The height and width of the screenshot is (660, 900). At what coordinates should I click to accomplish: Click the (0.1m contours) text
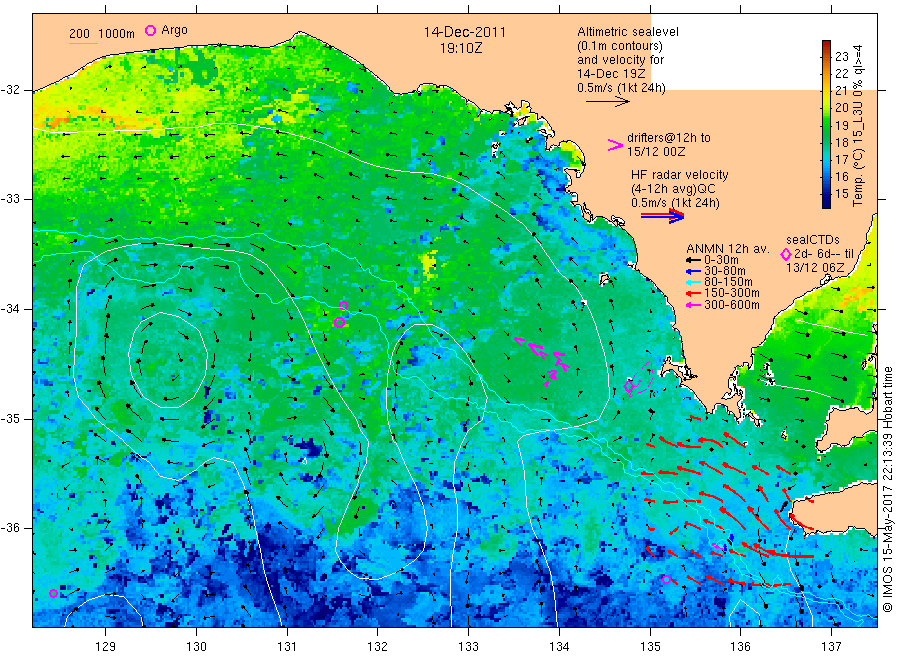(620, 46)
